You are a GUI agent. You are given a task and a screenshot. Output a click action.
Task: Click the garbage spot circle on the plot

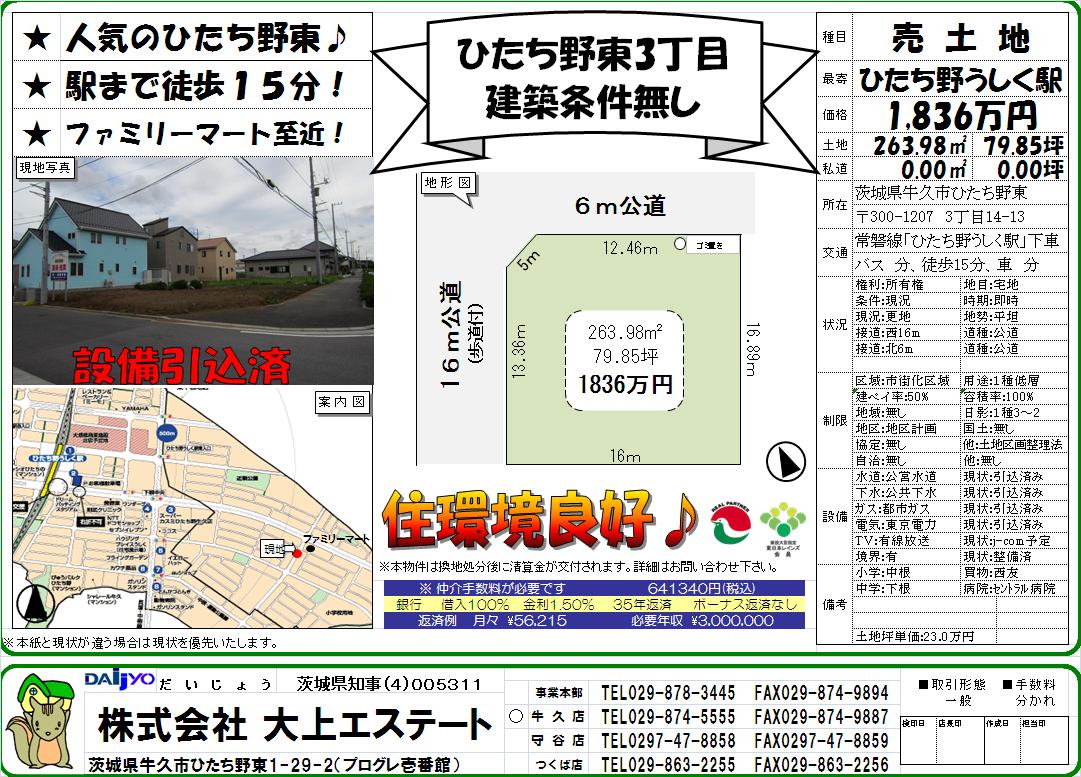[x=680, y=243]
